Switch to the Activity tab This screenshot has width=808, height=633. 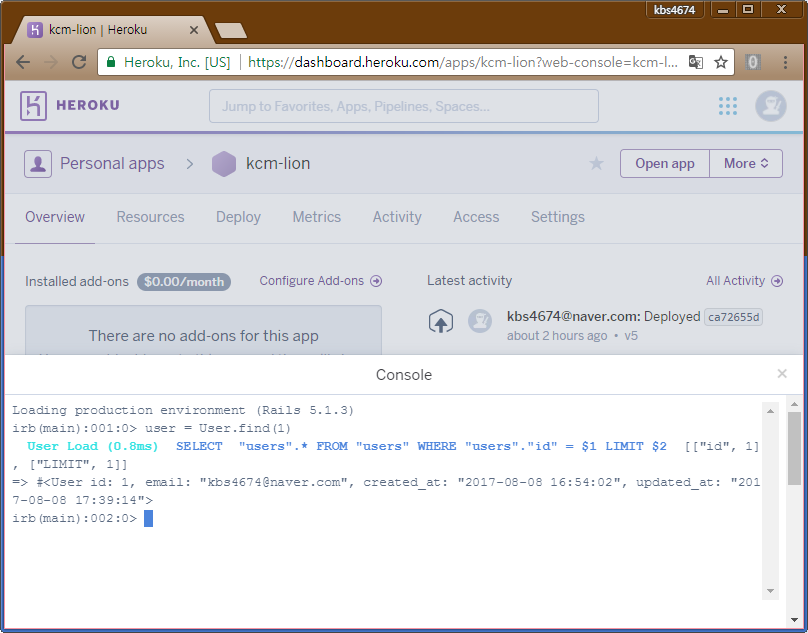tap(397, 217)
